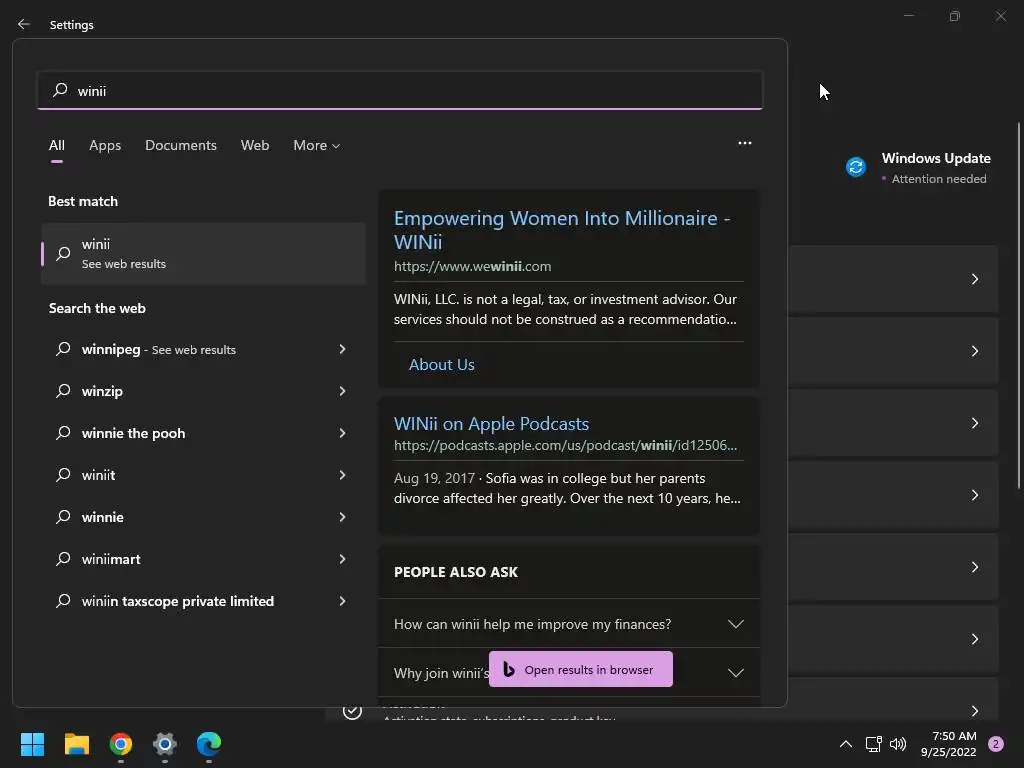Click the https://www.wewinii.com URL
Image resolution: width=1024 pixels, height=768 pixels.
[472, 266]
